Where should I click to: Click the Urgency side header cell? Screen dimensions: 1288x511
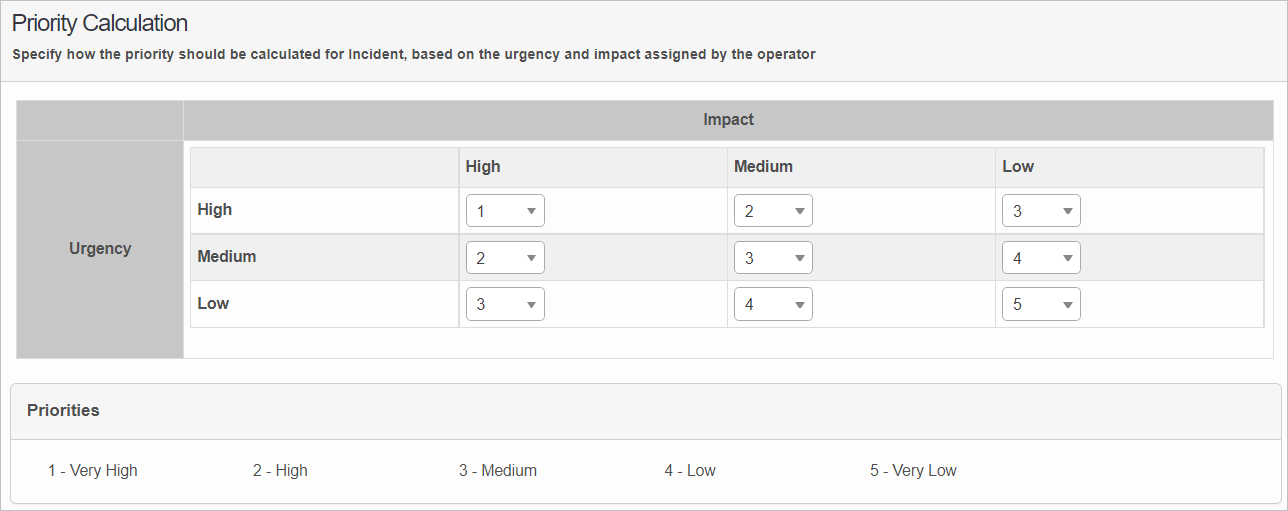(x=100, y=248)
